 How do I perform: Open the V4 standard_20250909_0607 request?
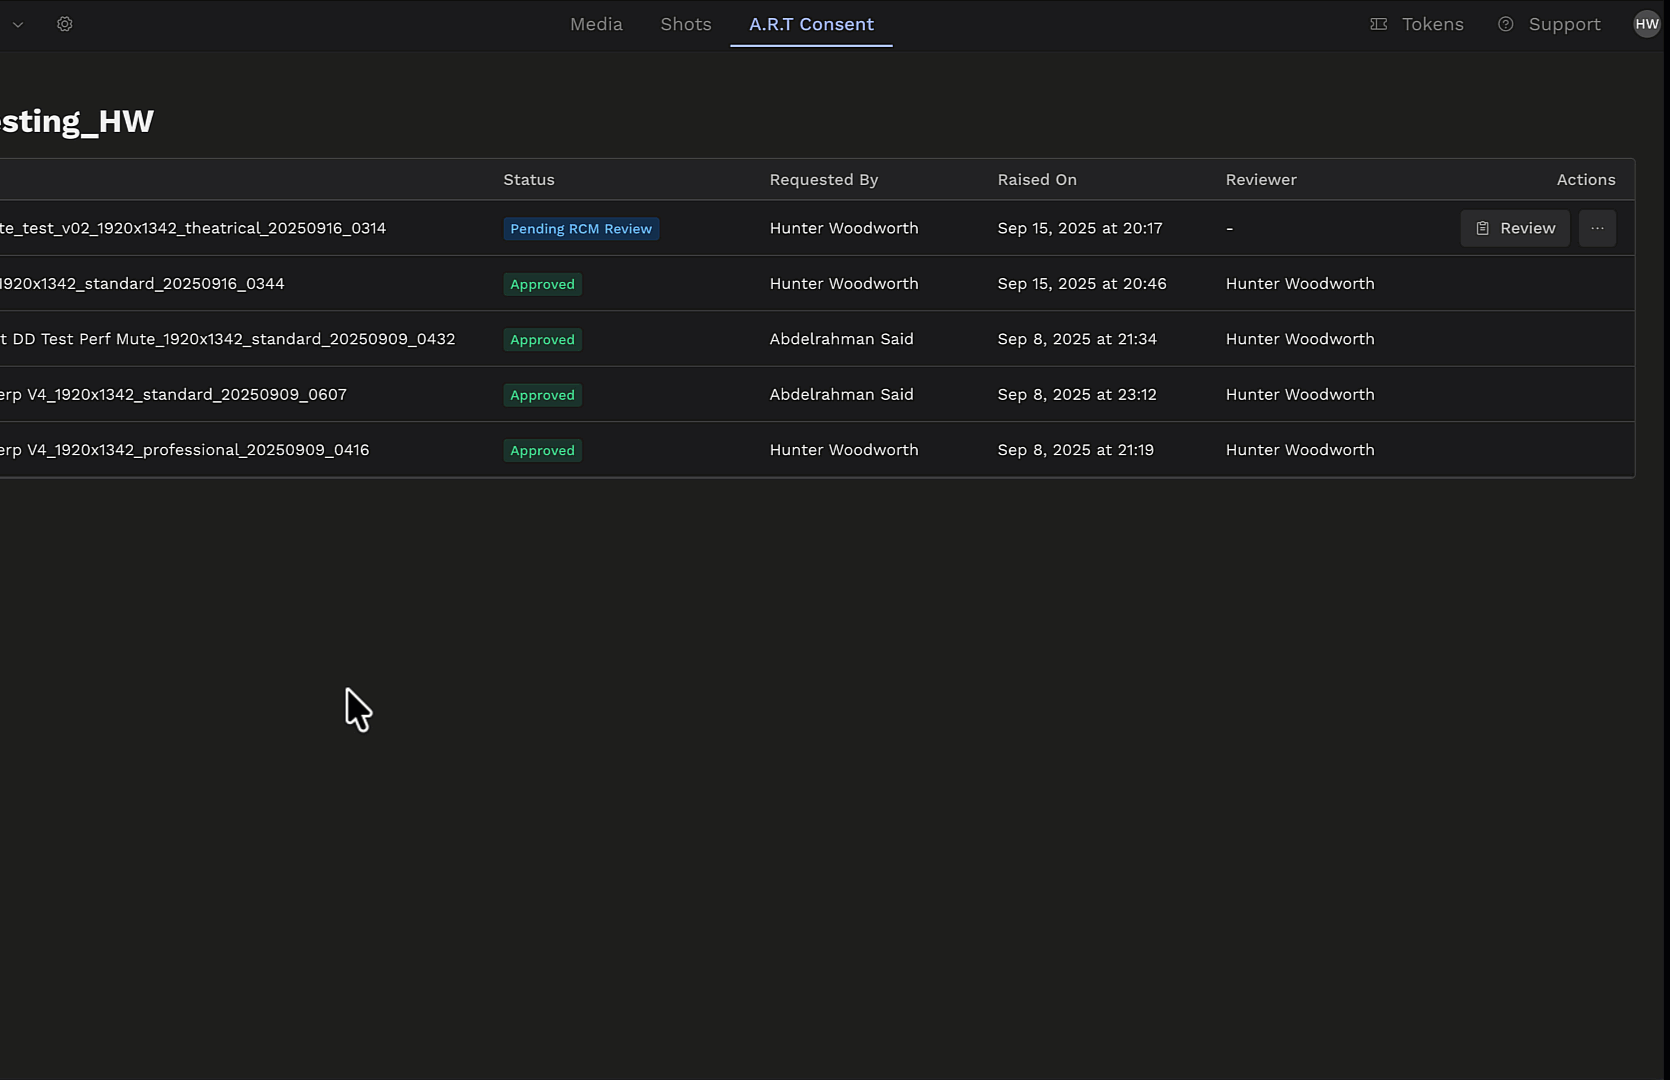(174, 395)
